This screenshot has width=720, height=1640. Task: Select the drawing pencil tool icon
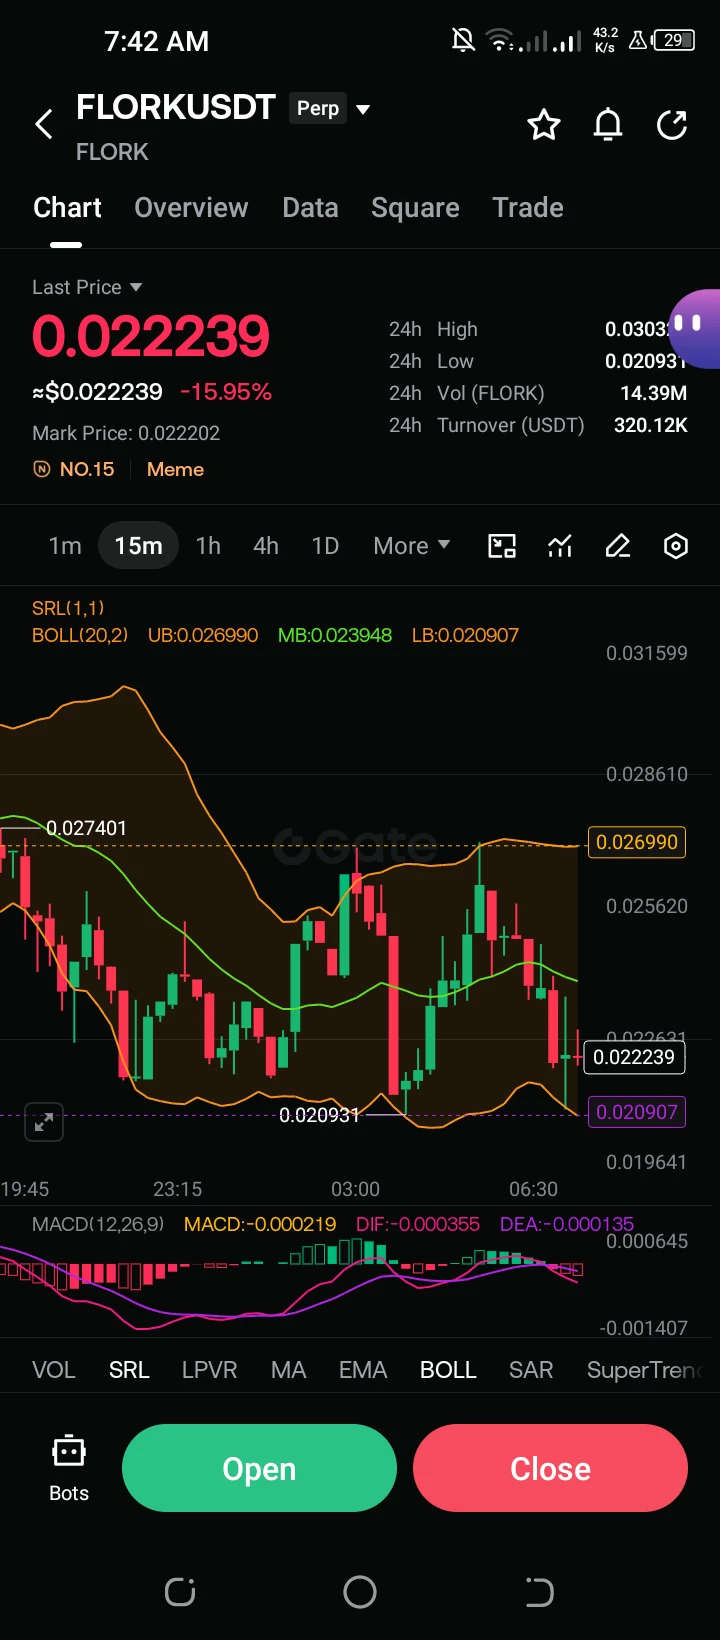point(618,546)
